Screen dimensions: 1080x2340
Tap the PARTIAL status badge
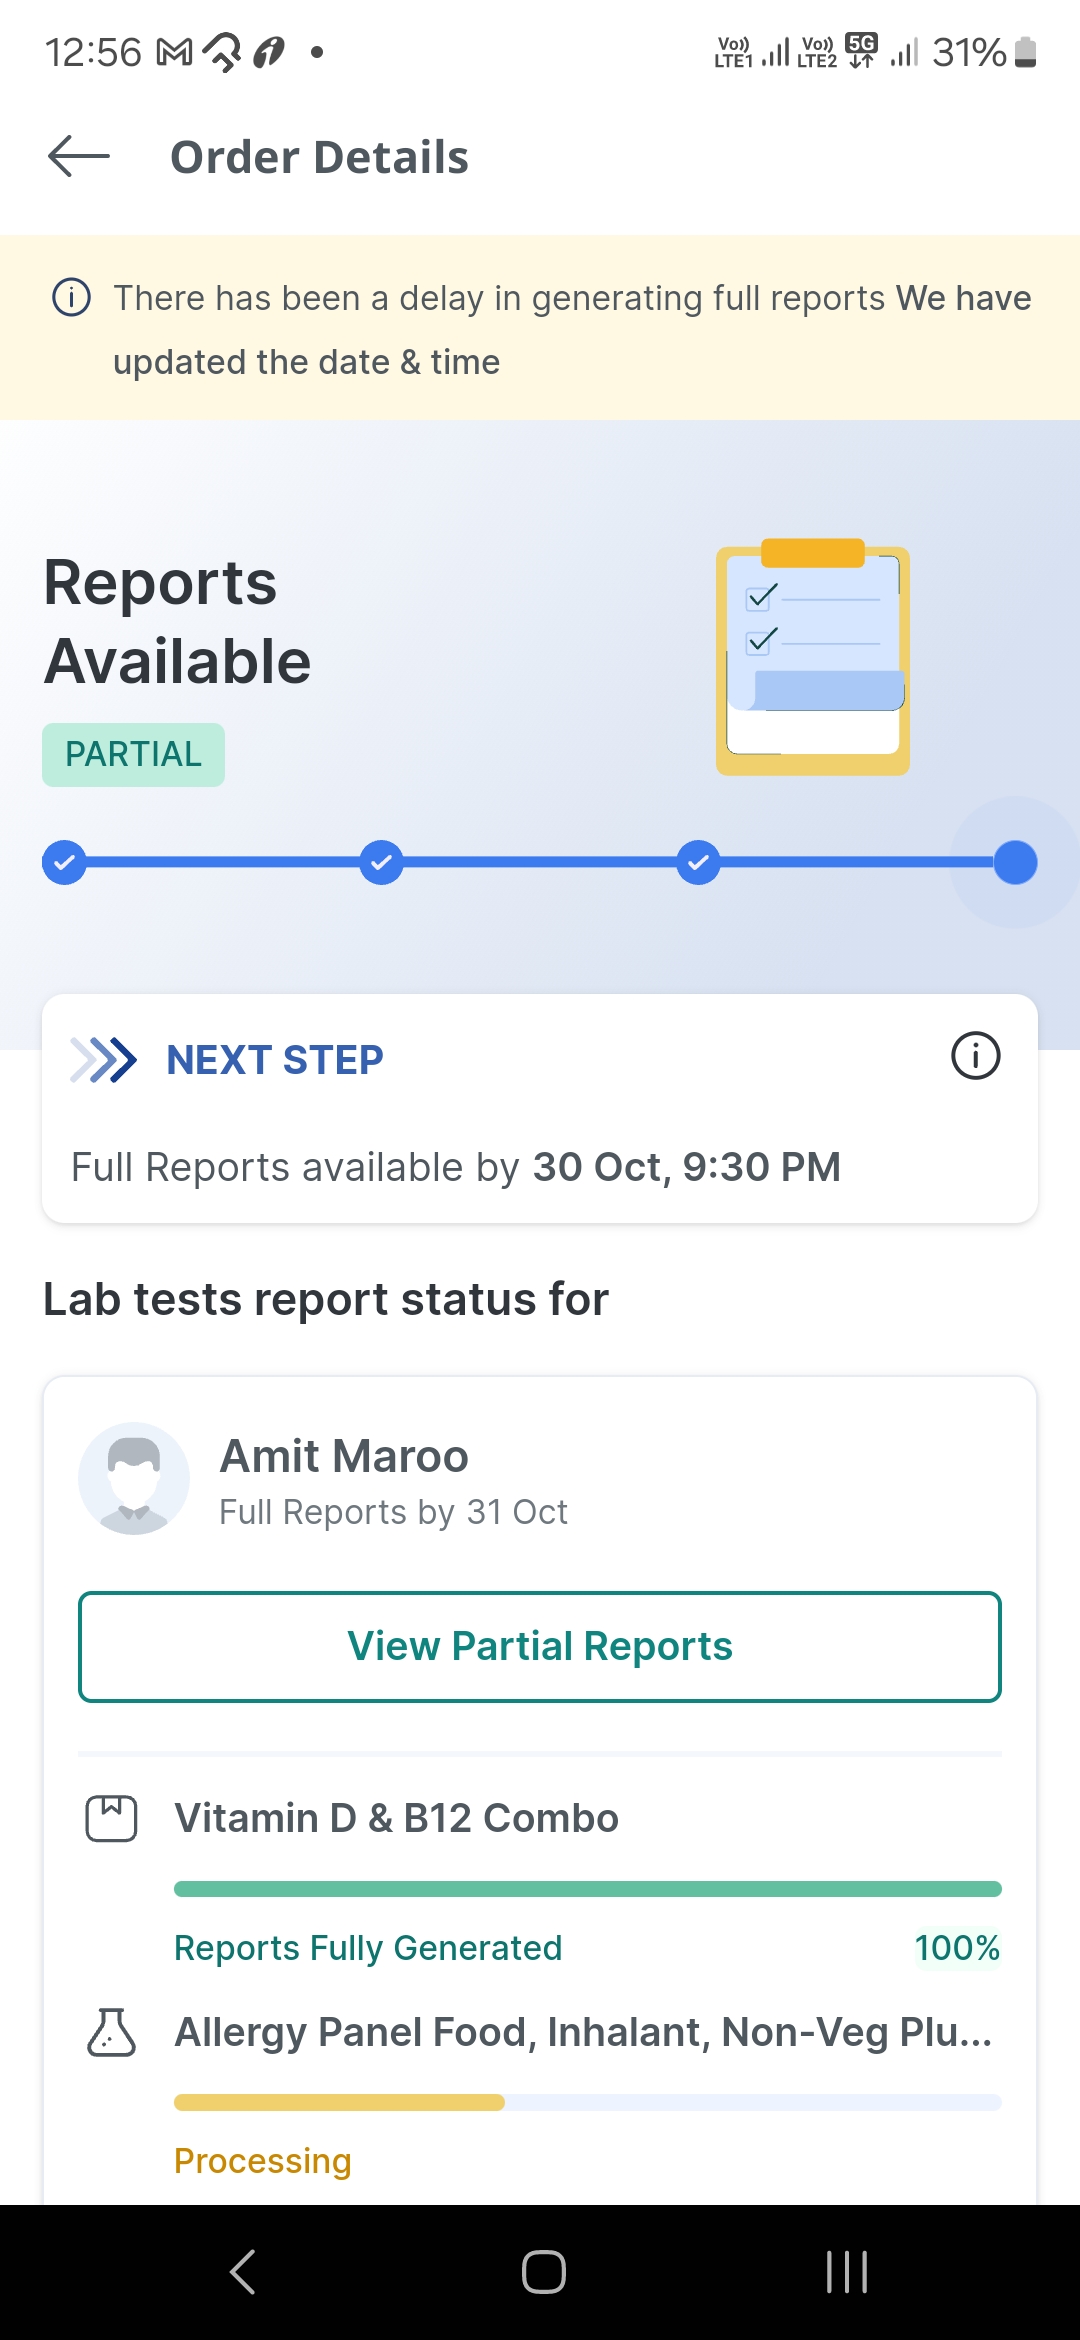coord(133,754)
